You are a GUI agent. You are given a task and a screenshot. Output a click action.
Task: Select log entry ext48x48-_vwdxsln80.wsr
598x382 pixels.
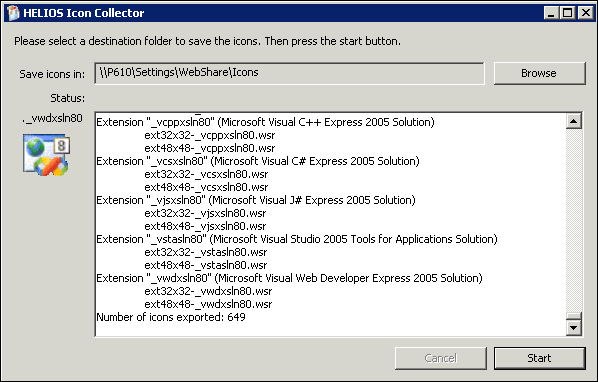pyautogui.click(x=208, y=304)
